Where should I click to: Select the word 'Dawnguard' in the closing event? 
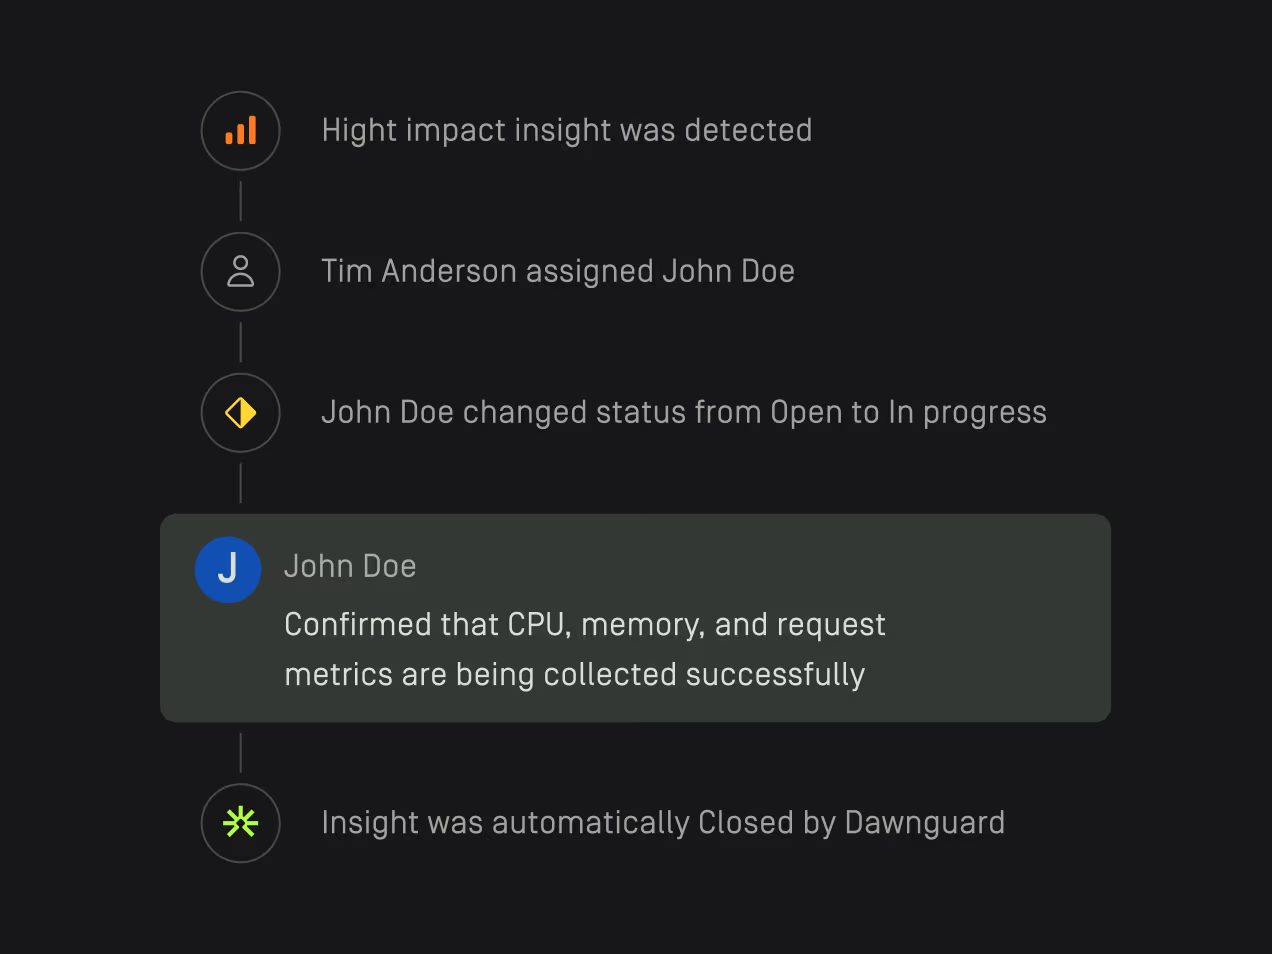point(924,823)
